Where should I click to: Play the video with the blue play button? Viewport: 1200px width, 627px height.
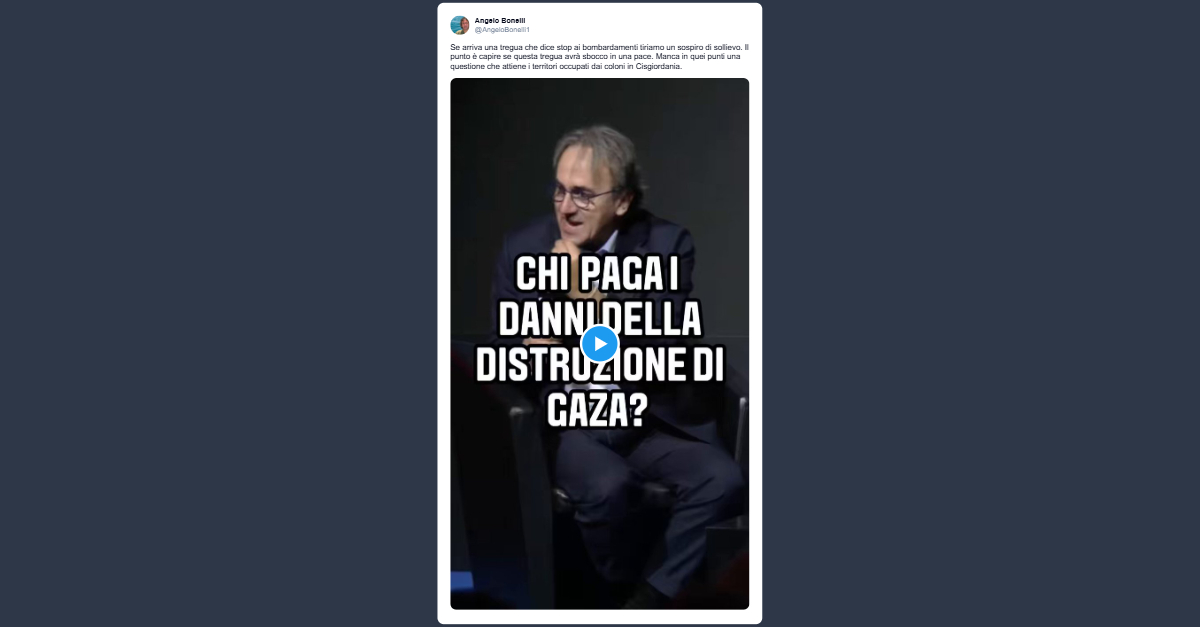(599, 344)
